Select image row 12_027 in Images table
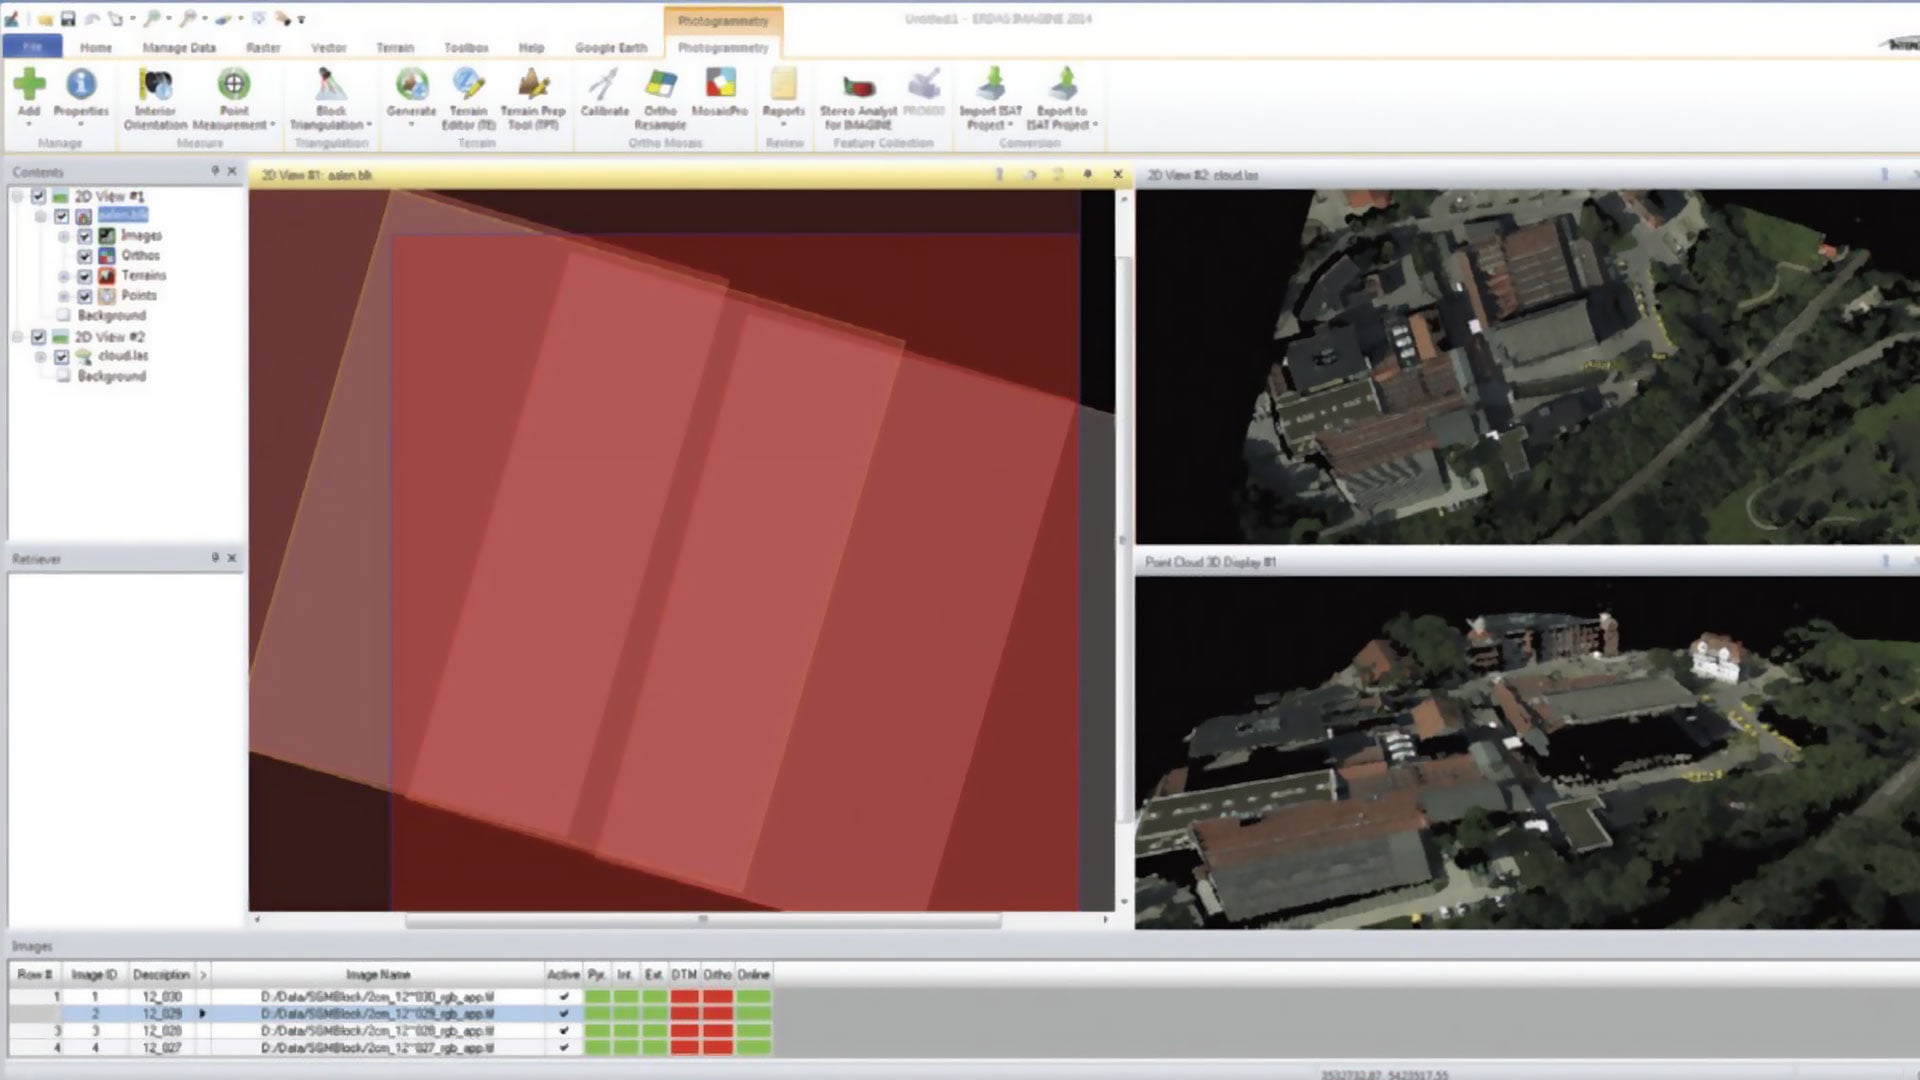This screenshot has width=1920, height=1080. tap(162, 1048)
